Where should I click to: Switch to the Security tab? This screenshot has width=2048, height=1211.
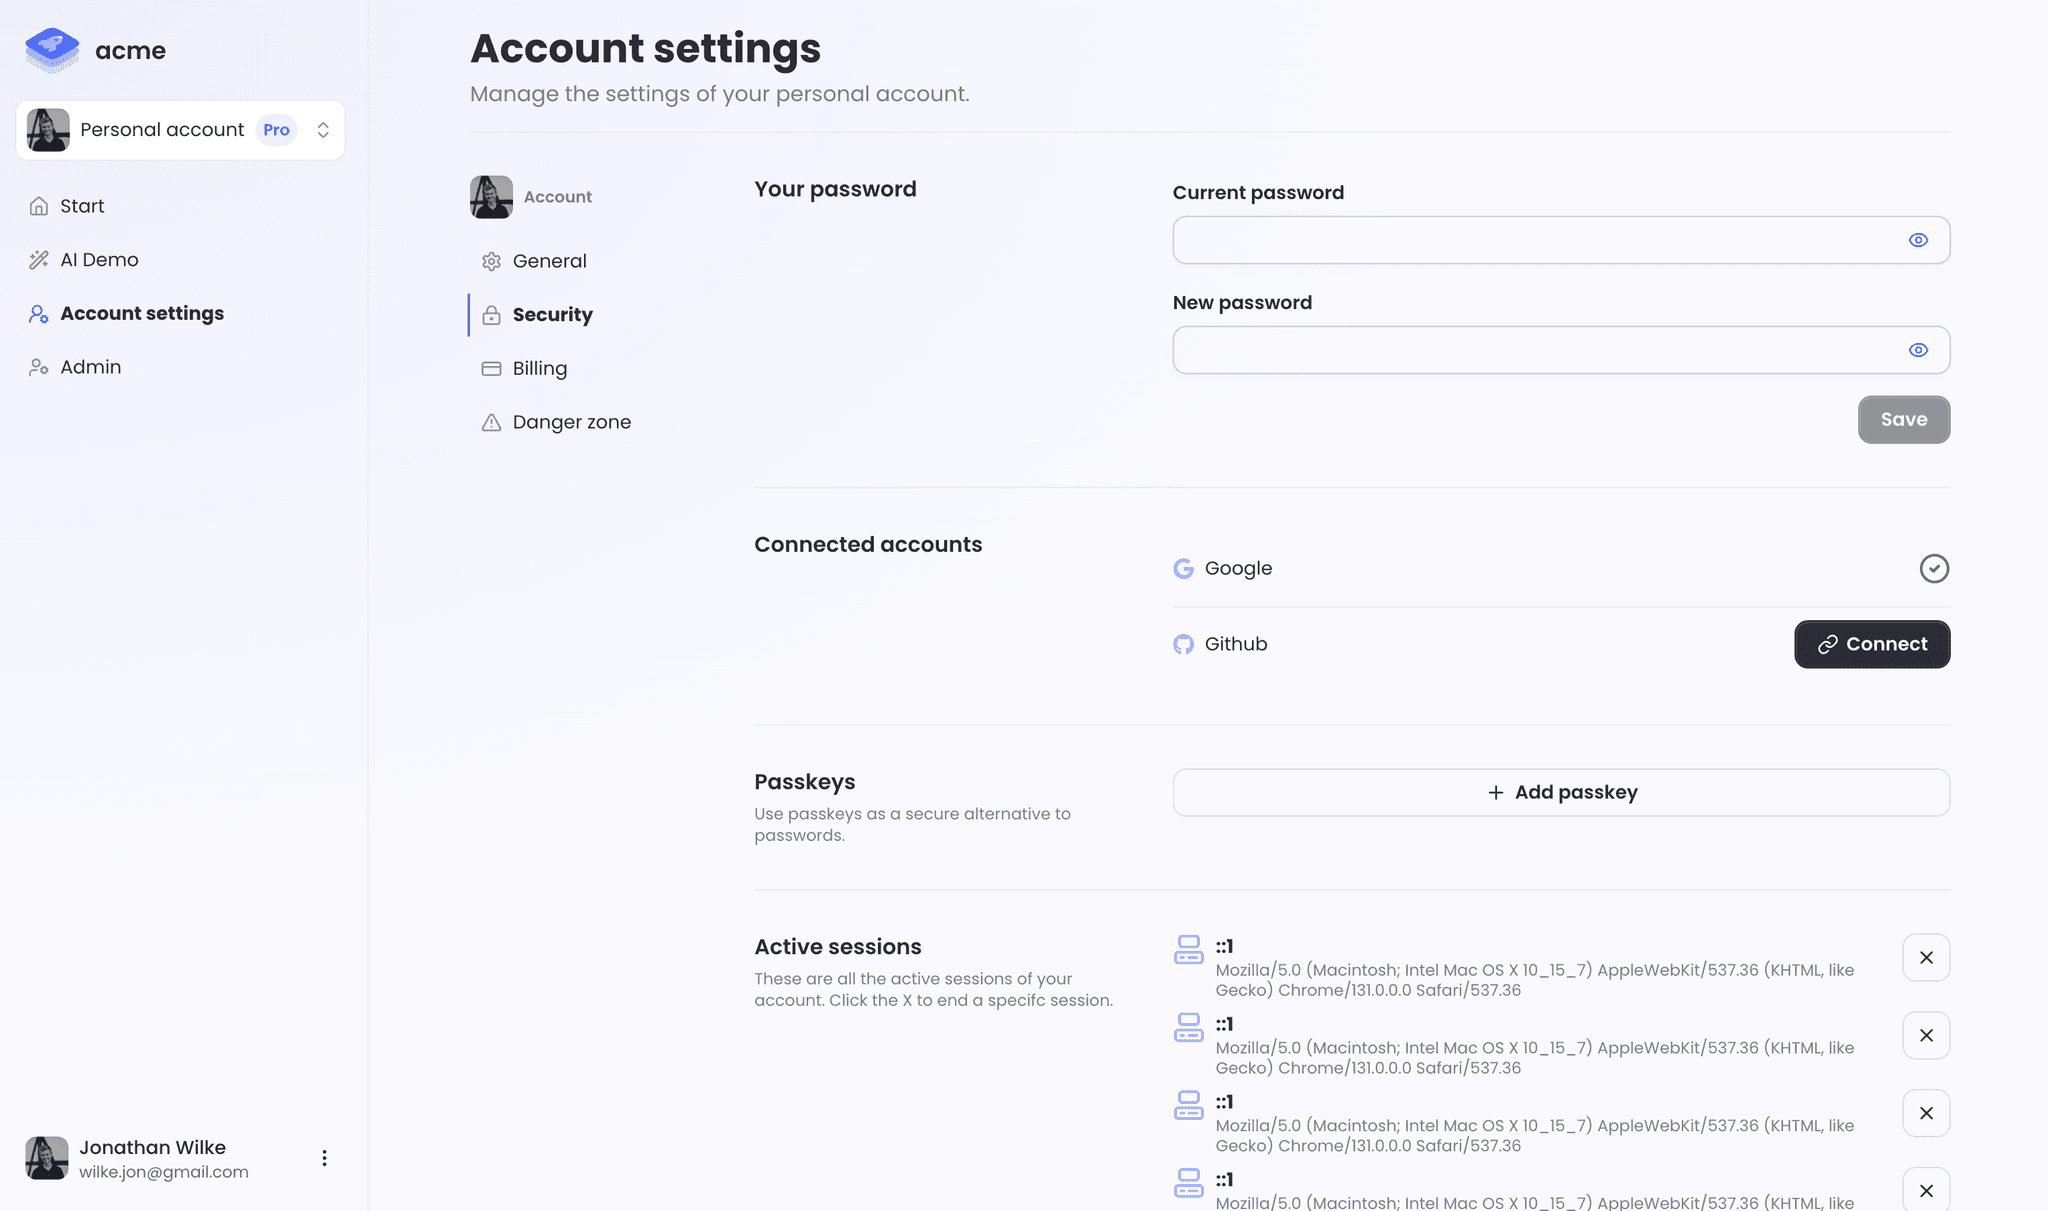552,314
